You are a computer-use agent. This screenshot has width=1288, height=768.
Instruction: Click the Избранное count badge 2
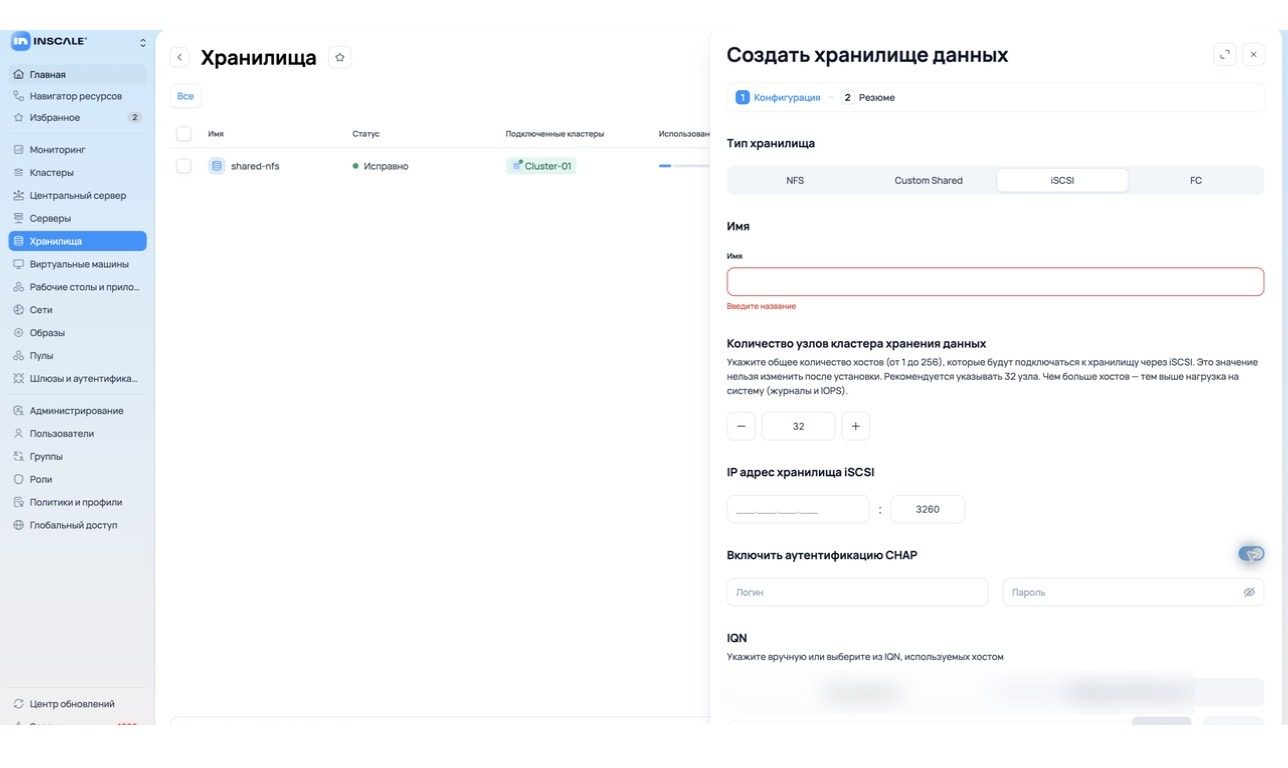[134, 118]
